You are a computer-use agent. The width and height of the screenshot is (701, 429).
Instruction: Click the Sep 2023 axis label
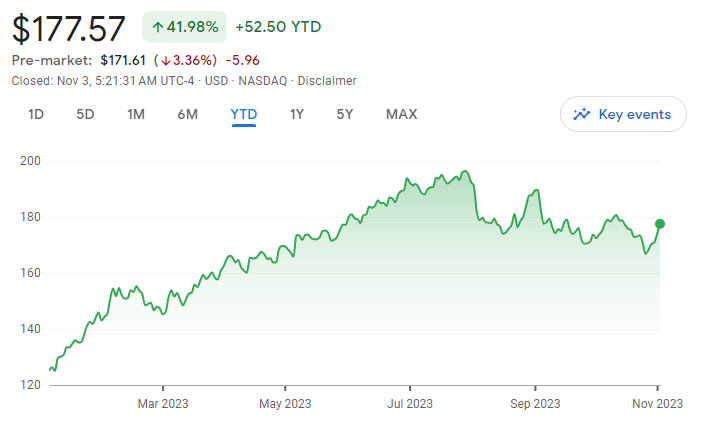pyautogui.click(x=535, y=404)
